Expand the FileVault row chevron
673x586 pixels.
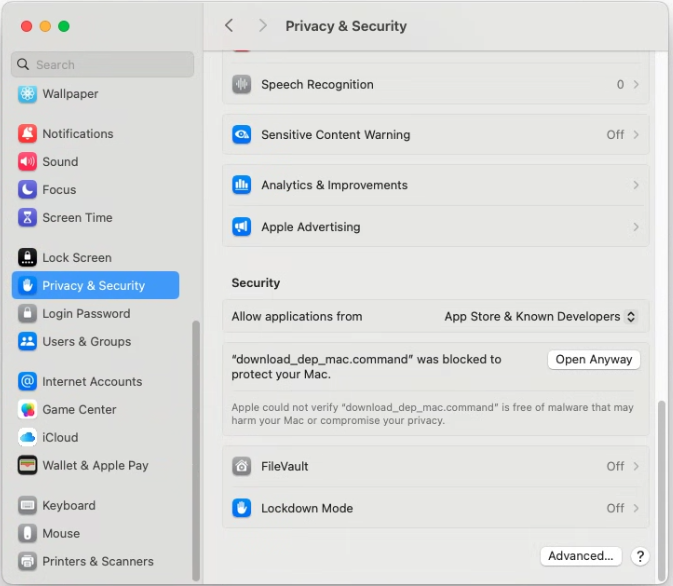[x=636, y=466]
